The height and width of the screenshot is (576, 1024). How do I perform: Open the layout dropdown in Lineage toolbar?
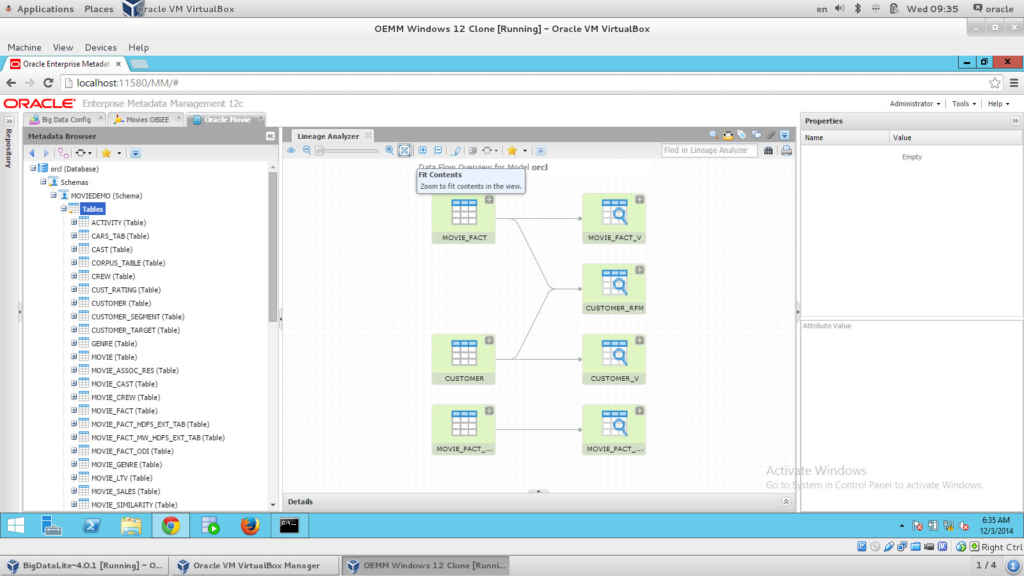(x=489, y=151)
